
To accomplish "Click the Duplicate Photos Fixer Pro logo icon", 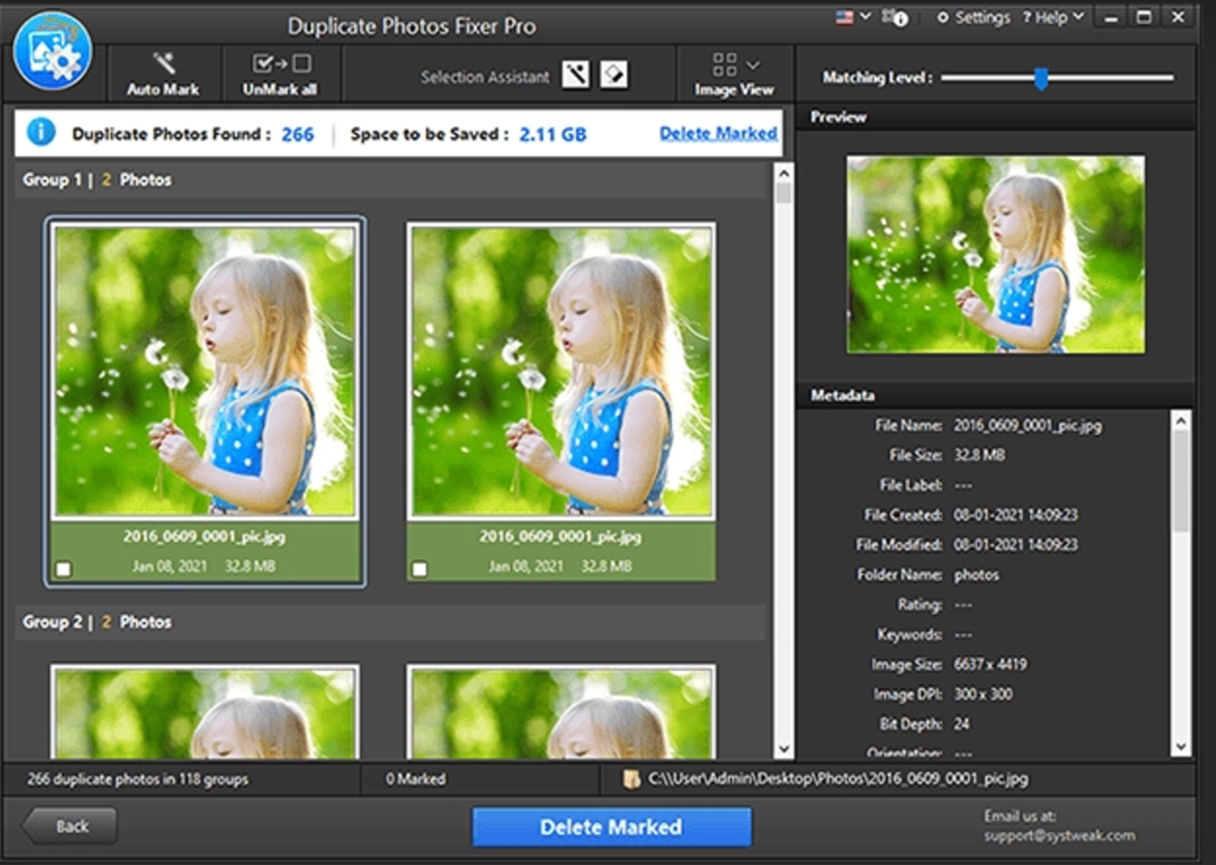I will 53,50.
